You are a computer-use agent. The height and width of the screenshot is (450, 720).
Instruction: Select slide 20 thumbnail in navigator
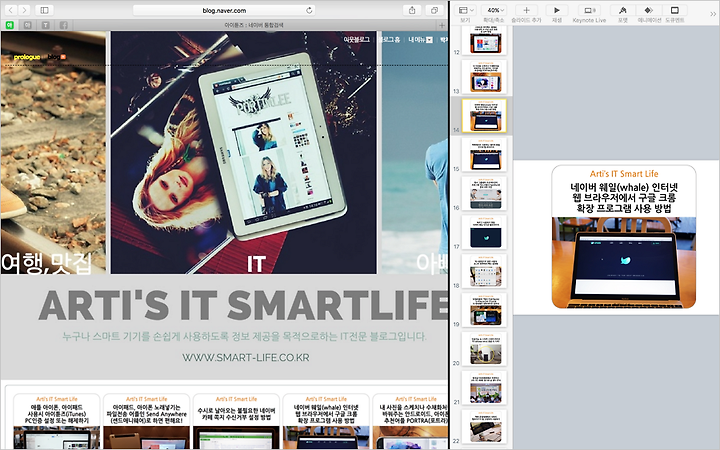pos(485,349)
